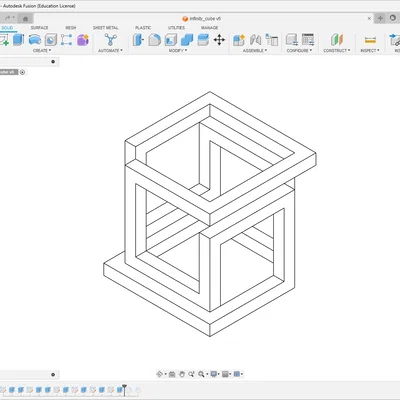Select the Orbit navigation tool
The width and height of the screenshot is (400, 400).
point(159,374)
